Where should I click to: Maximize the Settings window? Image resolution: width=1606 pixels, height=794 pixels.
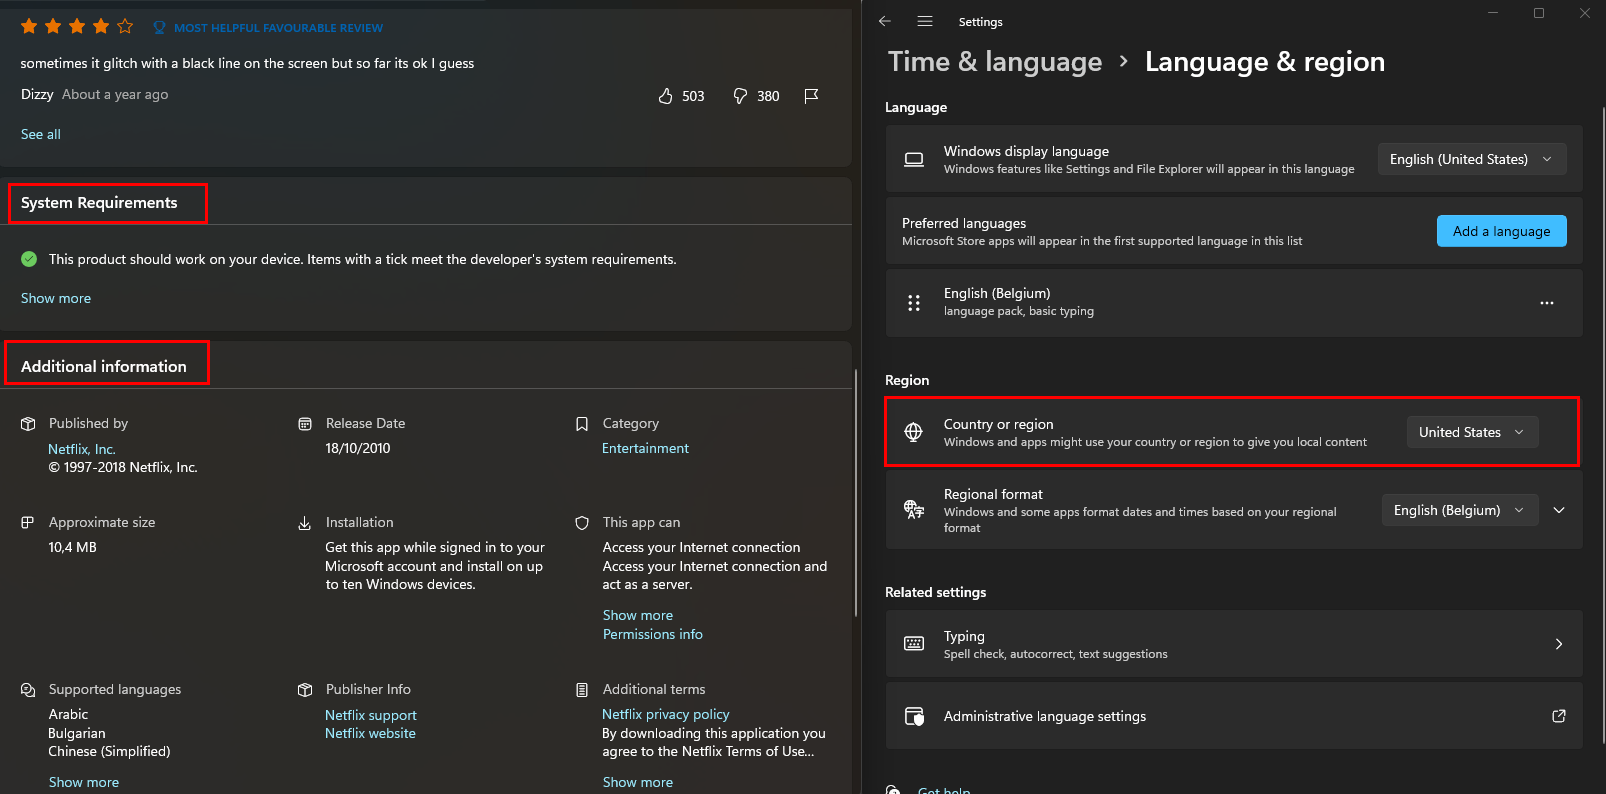click(x=1539, y=13)
